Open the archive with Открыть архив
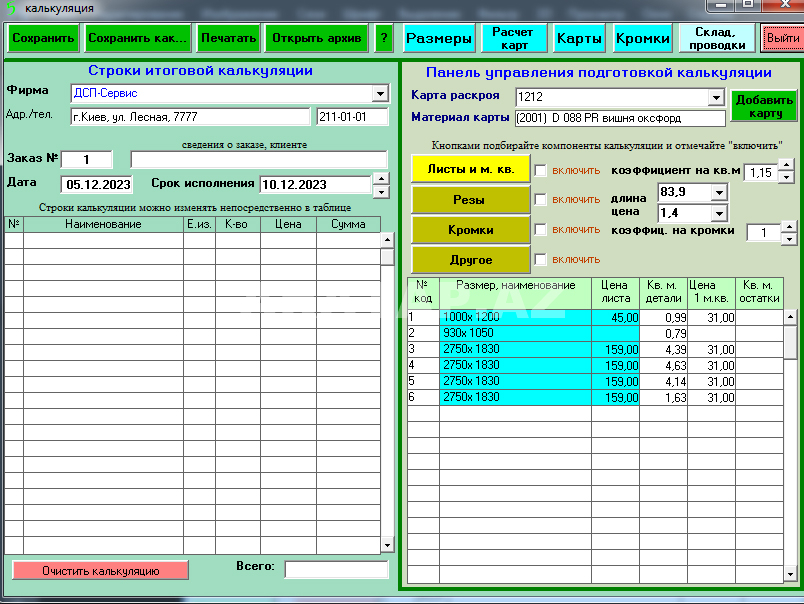Image resolution: width=804 pixels, height=604 pixels. (317, 39)
